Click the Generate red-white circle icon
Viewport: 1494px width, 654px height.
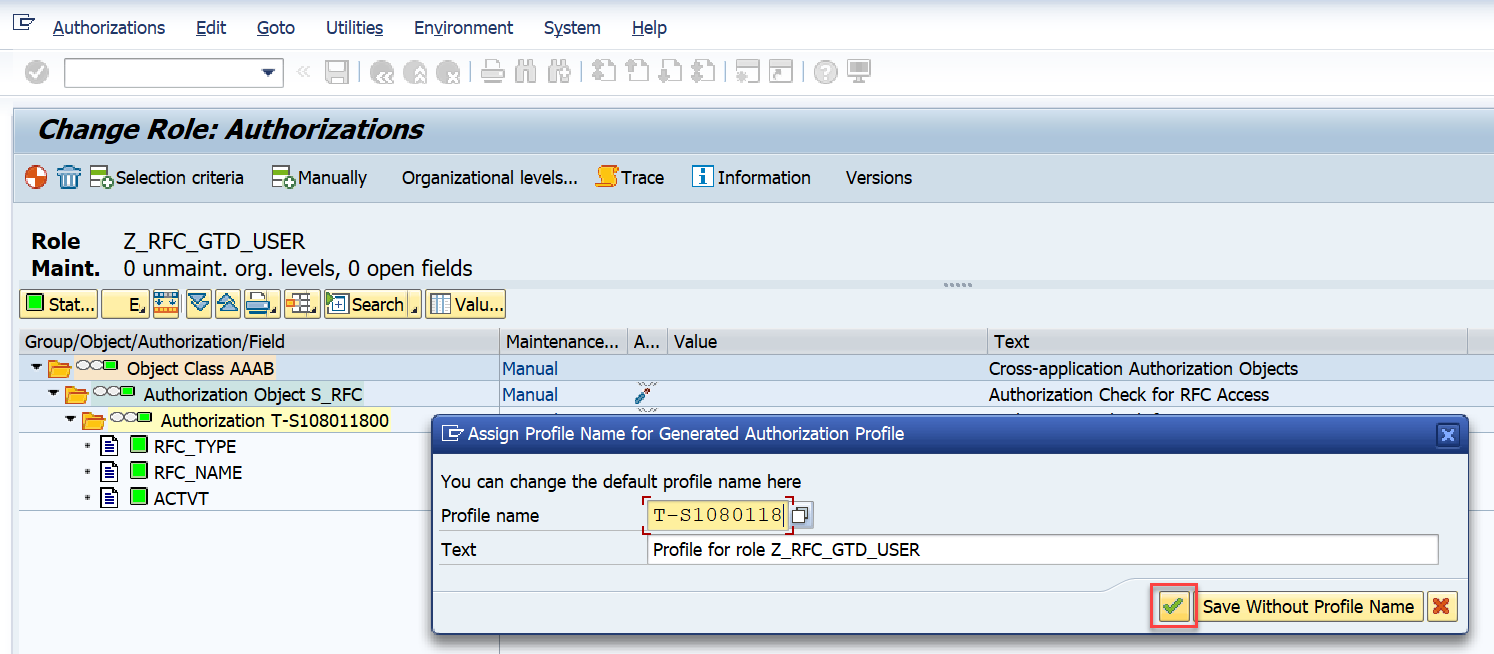(36, 177)
